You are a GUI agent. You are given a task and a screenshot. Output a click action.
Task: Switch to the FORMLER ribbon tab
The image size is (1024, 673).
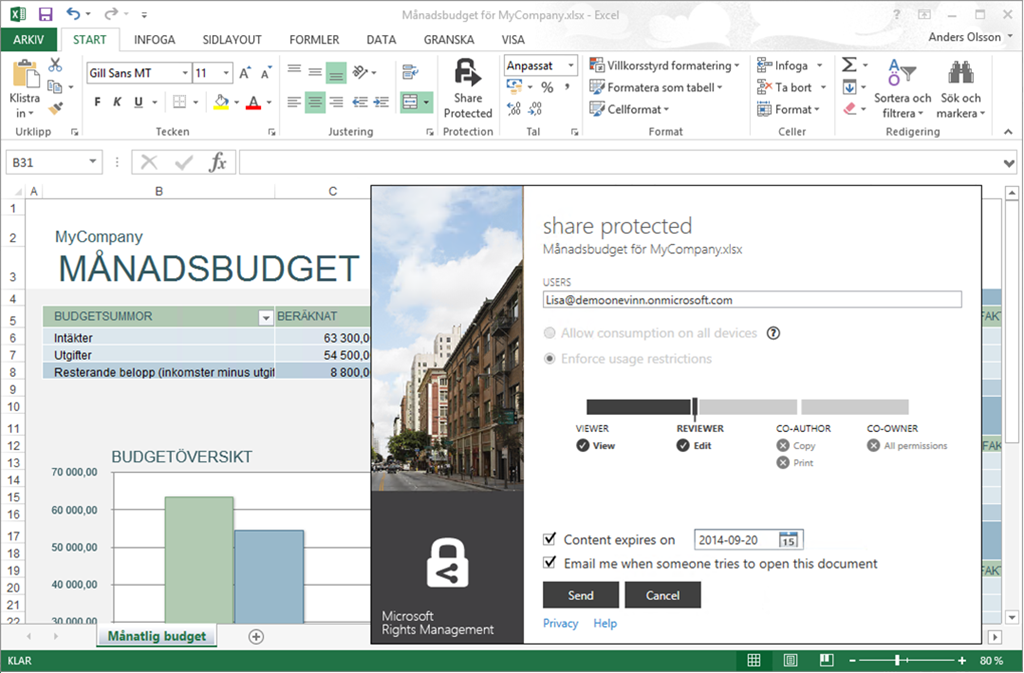(x=314, y=40)
